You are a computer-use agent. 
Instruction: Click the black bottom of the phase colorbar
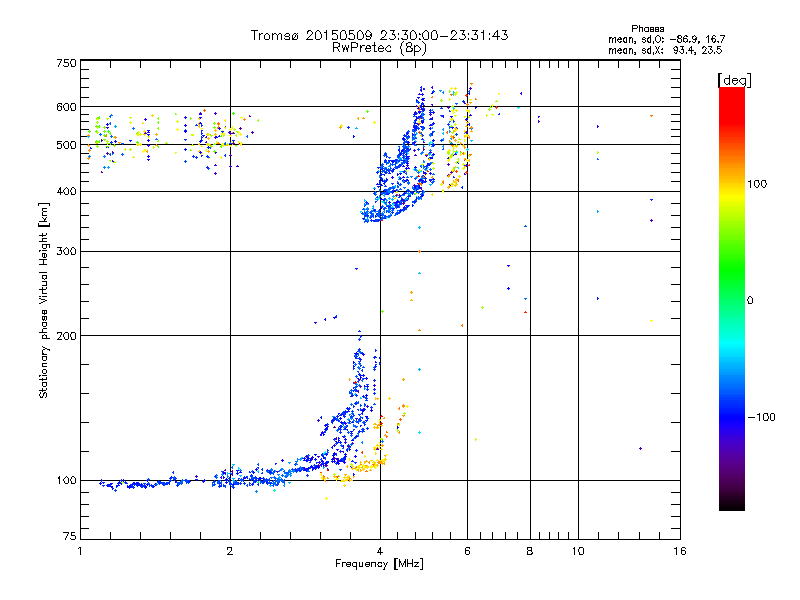732,503
